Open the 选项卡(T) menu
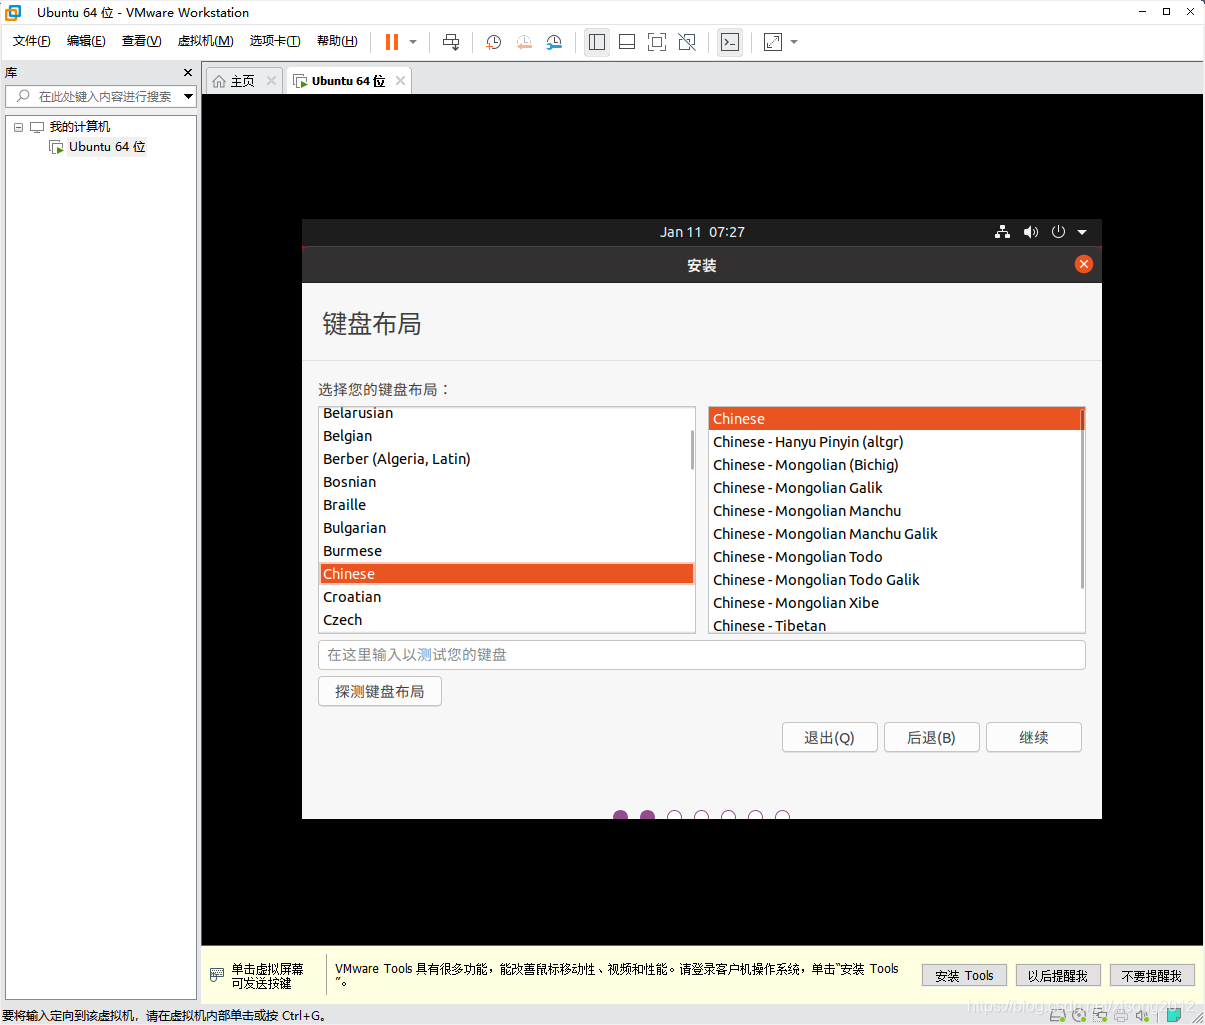 (275, 41)
